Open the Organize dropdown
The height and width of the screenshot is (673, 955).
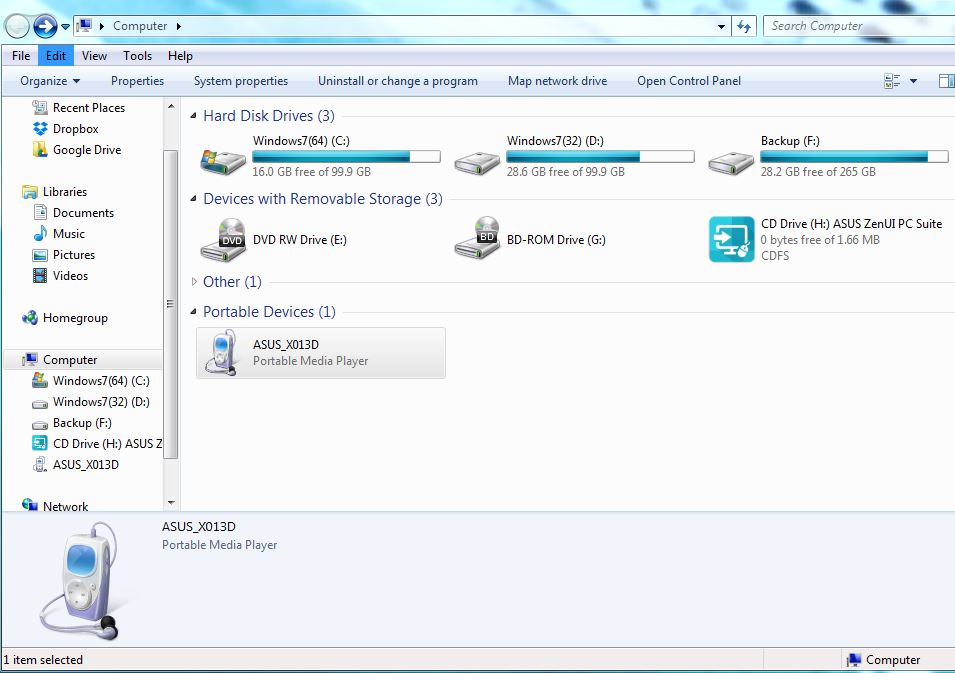pyautogui.click(x=50, y=81)
